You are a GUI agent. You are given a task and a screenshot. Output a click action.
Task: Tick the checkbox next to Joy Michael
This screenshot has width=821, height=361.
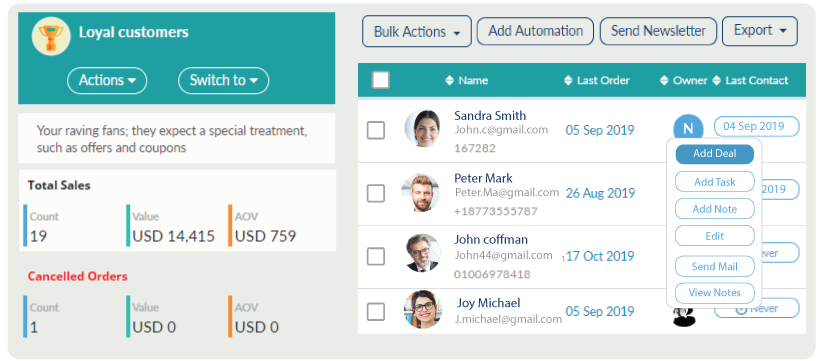point(376,312)
